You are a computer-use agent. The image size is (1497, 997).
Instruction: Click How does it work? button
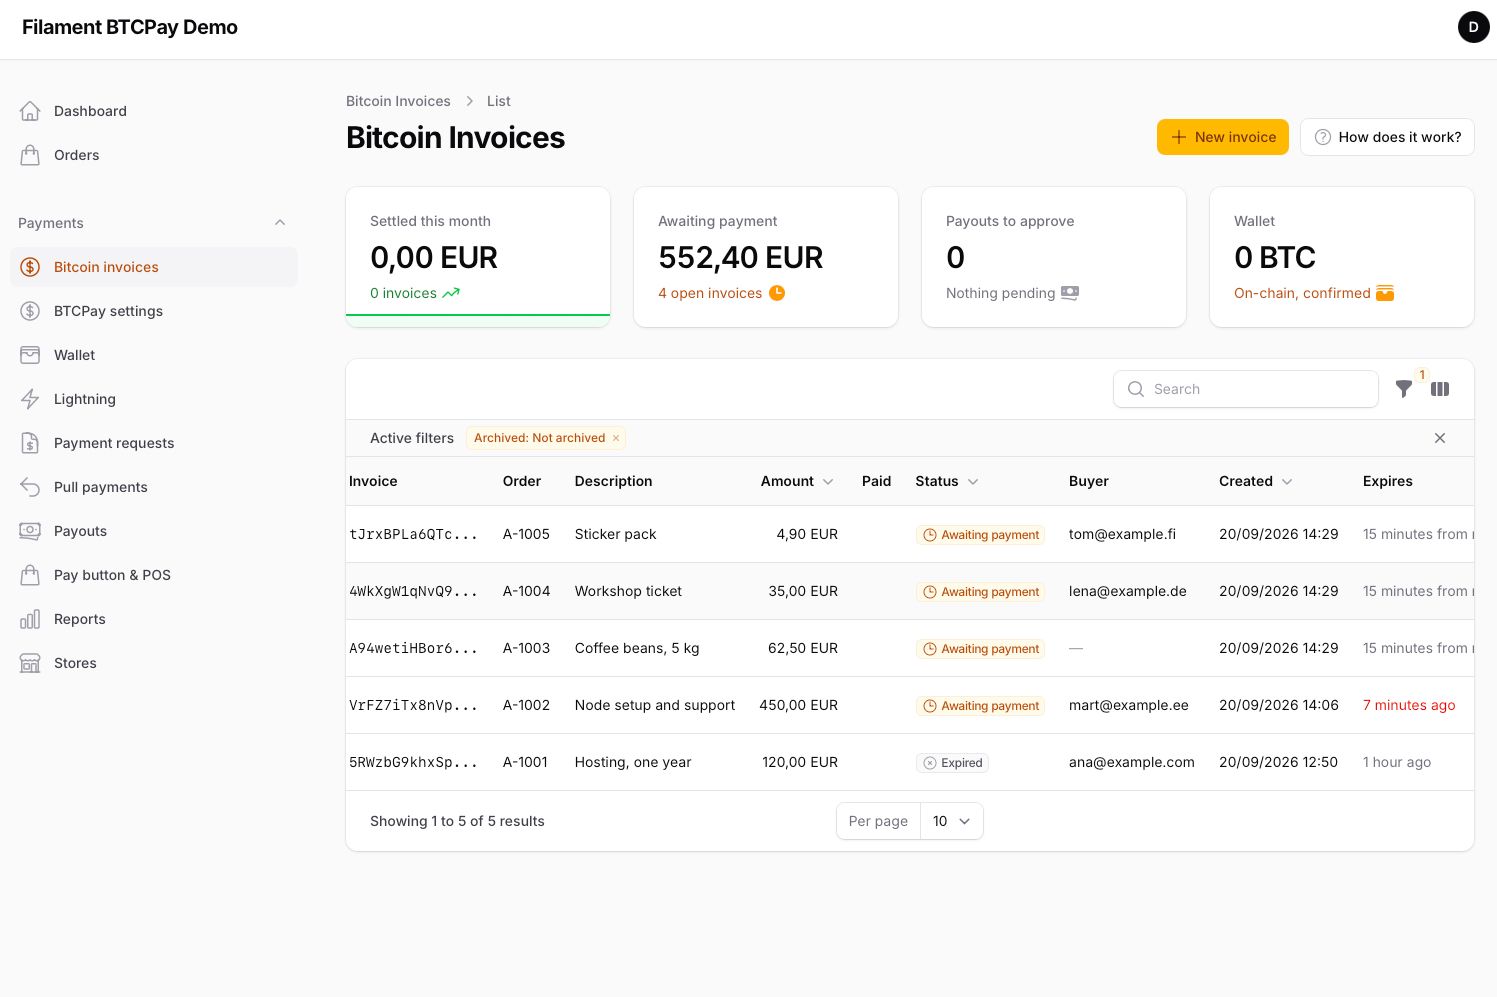[1387, 137]
